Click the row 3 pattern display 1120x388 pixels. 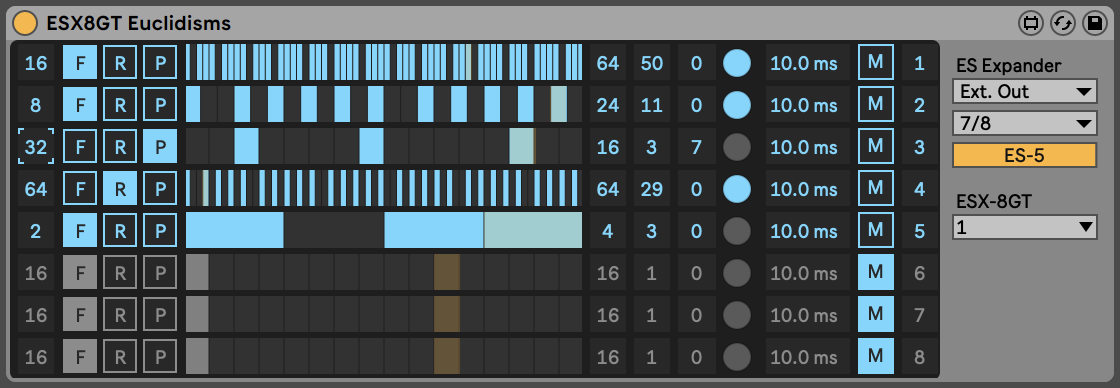[x=384, y=147]
